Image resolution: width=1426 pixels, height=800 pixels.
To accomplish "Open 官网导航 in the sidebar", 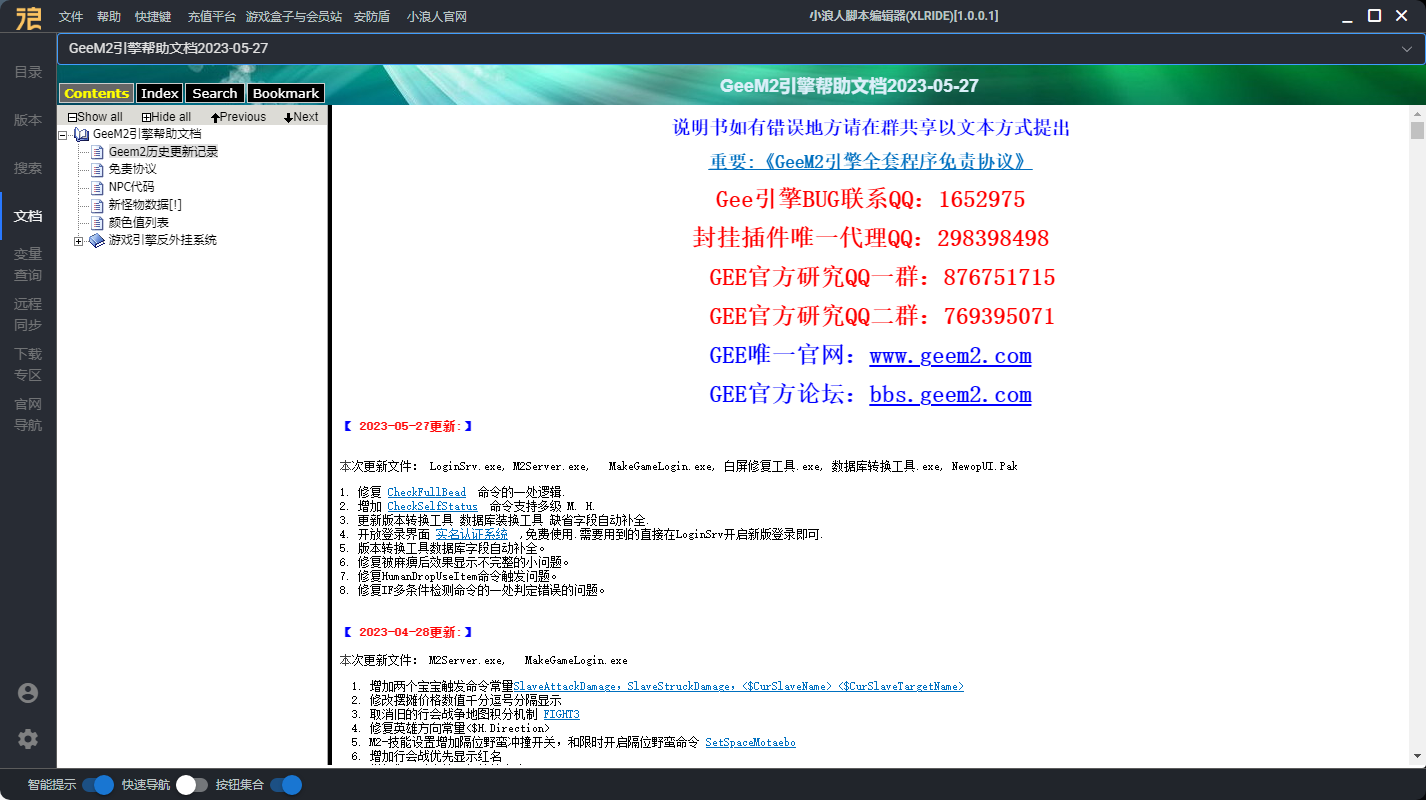I will (28, 413).
